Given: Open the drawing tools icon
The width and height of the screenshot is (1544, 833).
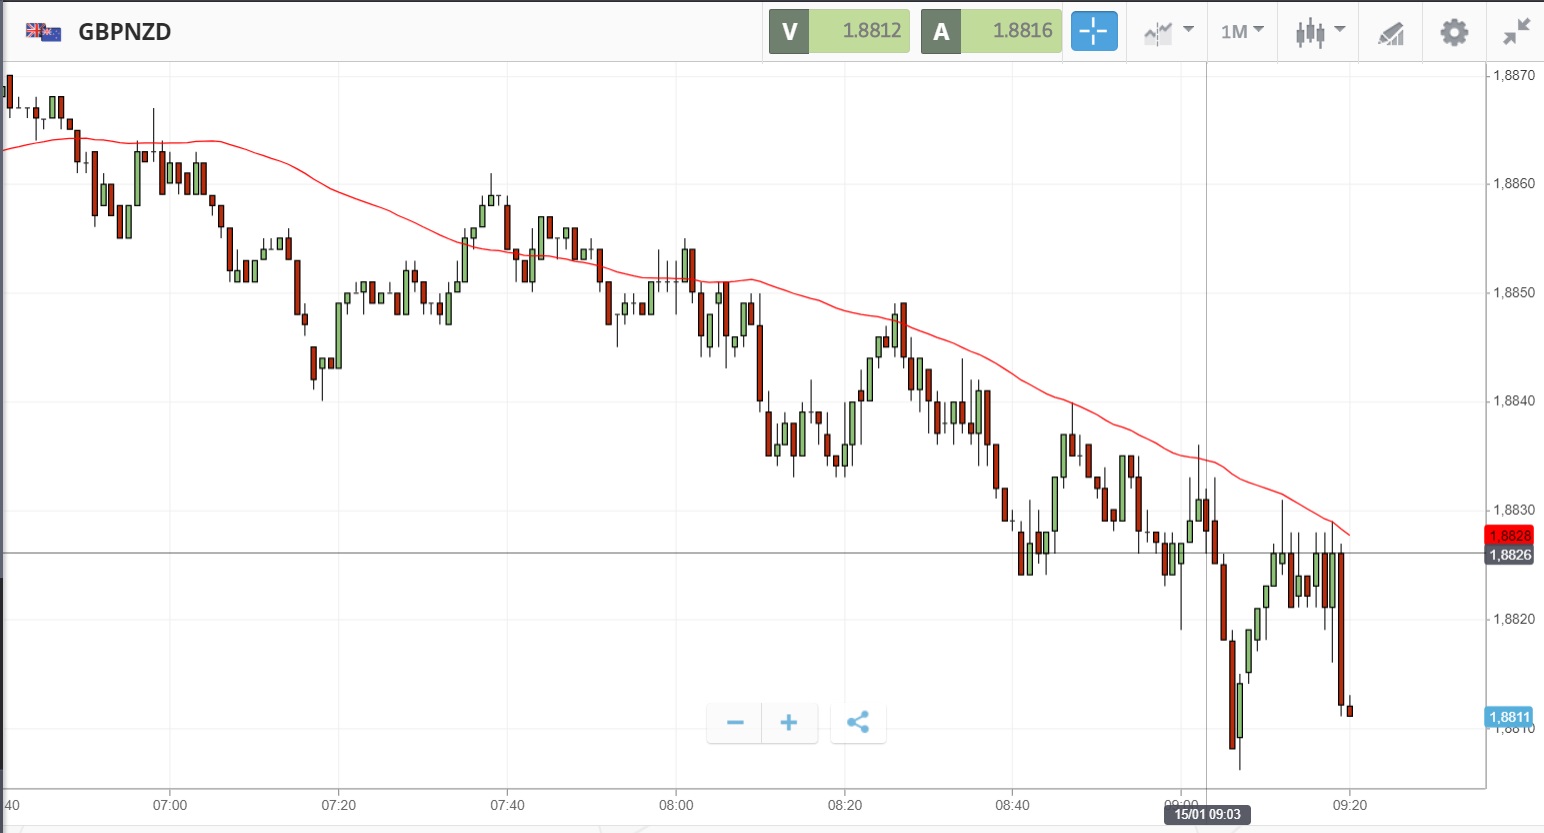Looking at the screenshot, I should [x=1391, y=33].
